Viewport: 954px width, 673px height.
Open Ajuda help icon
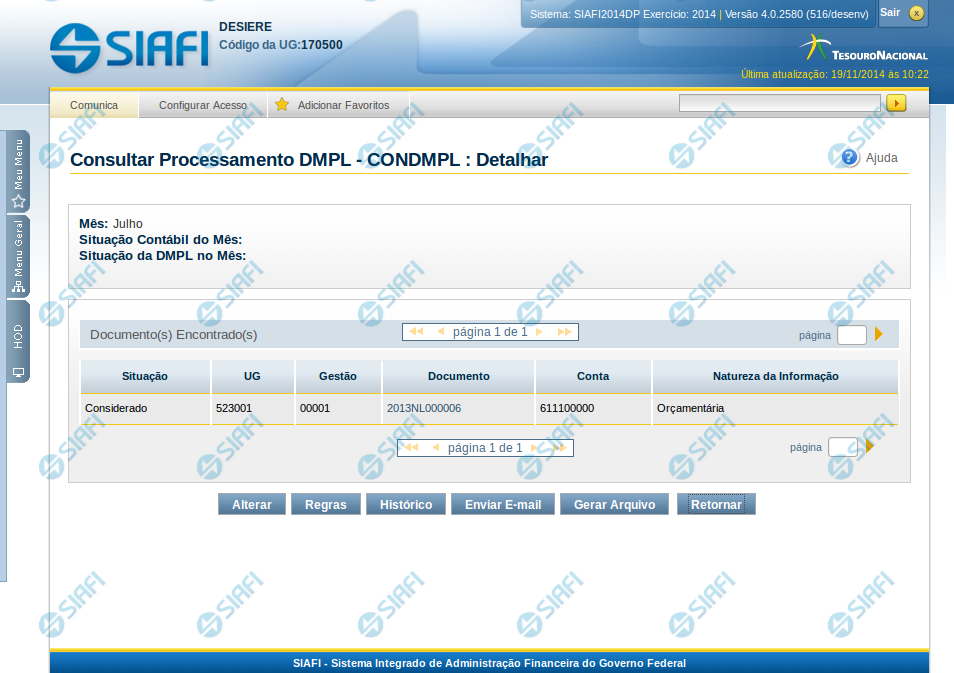(x=850, y=157)
